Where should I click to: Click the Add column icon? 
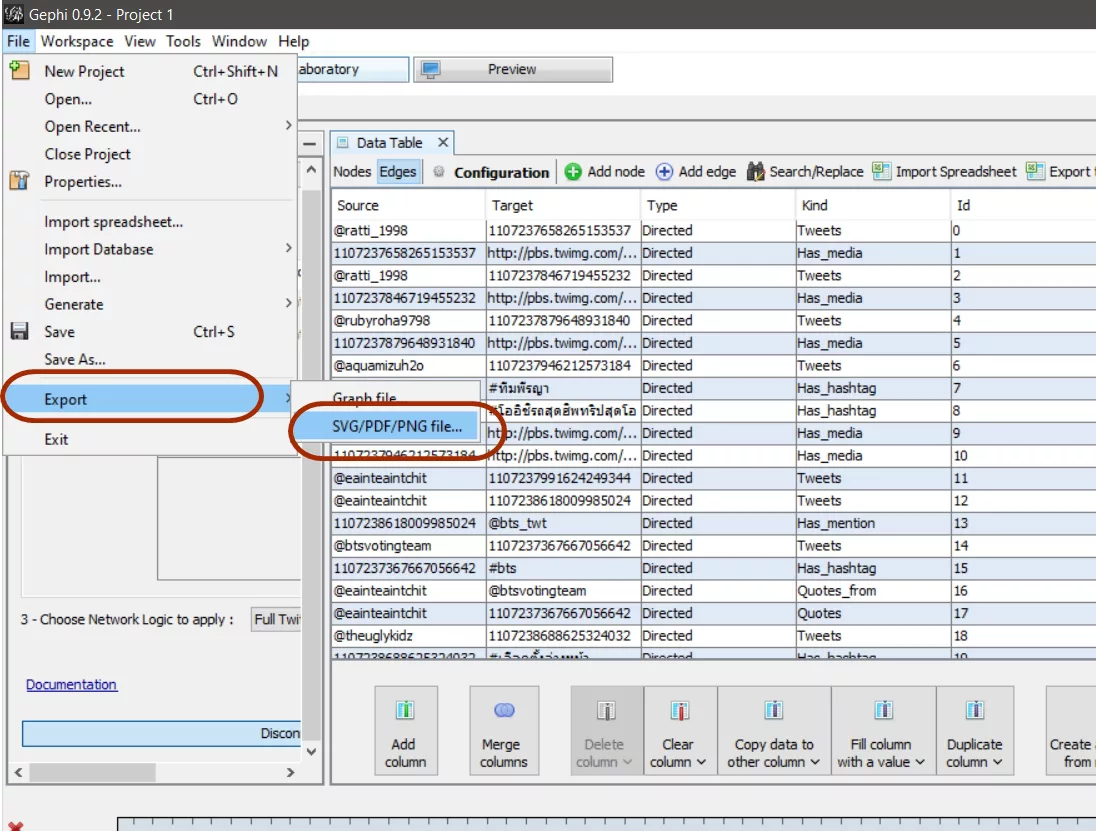tap(405, 710)
